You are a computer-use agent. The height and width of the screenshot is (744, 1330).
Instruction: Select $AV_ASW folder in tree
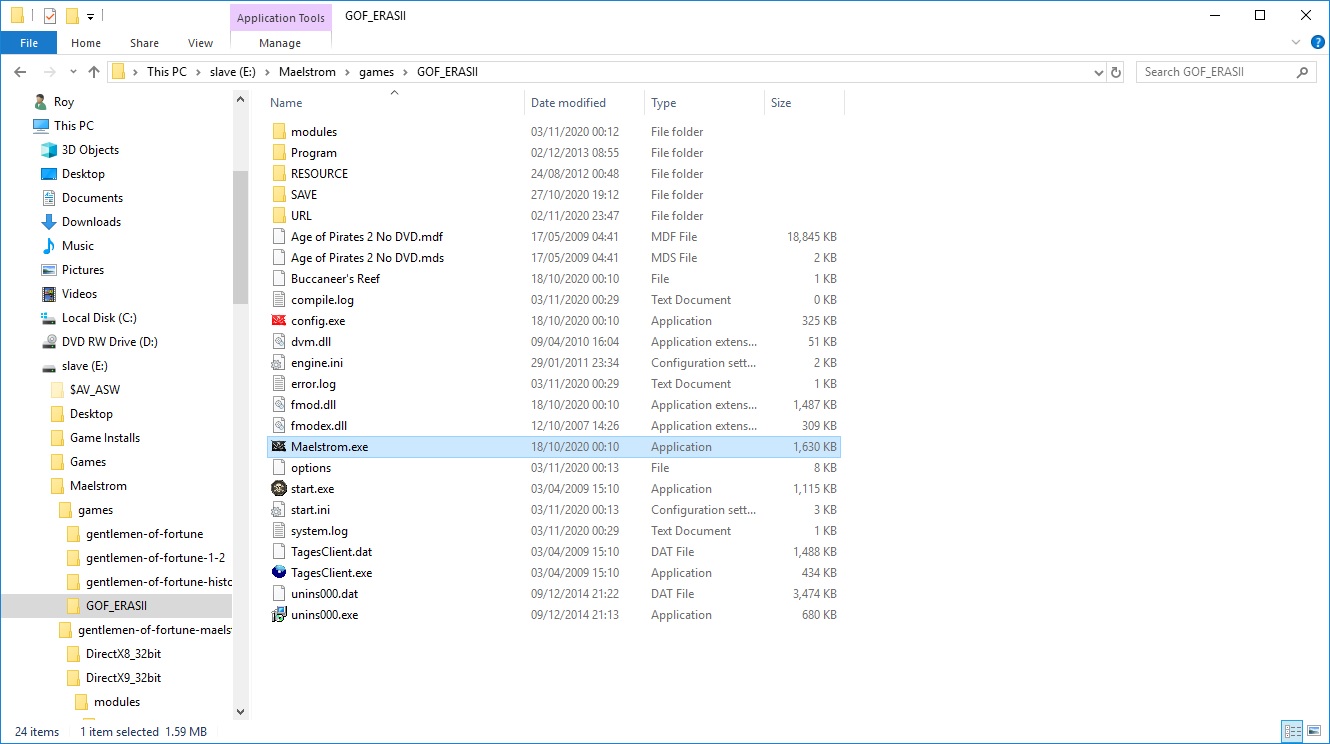tap(94, 390)
